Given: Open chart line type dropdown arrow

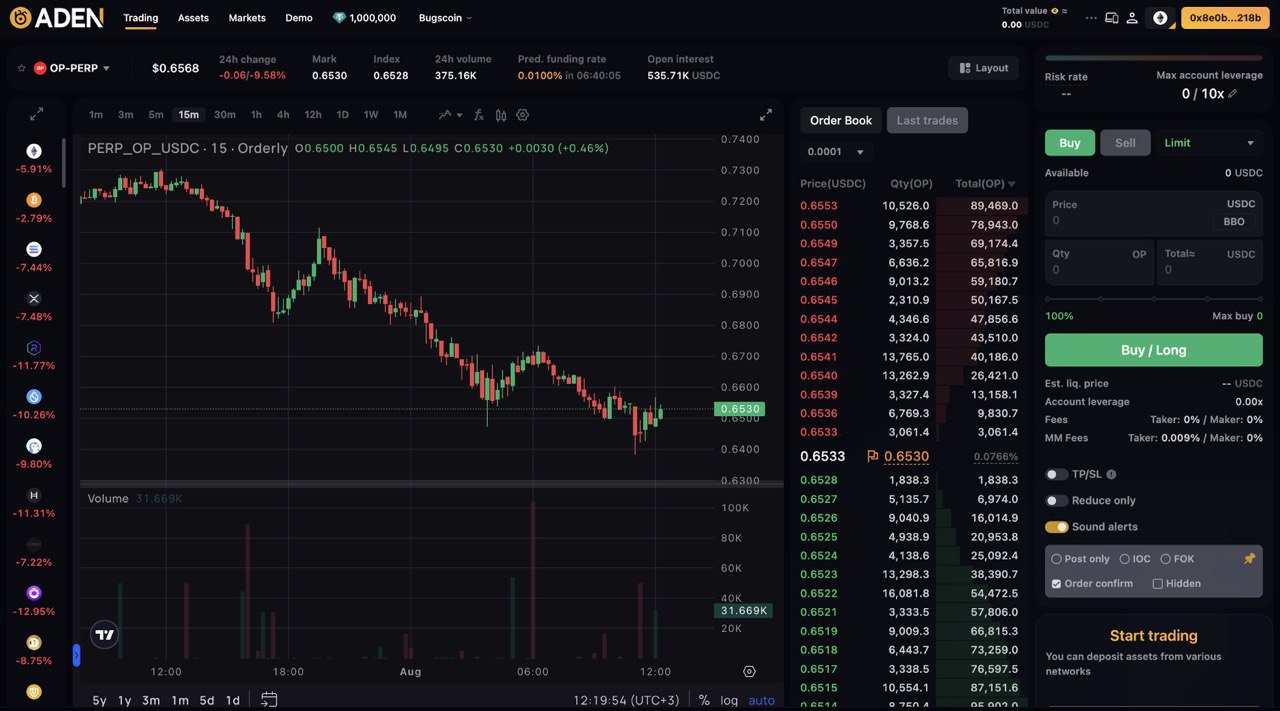Looking at the screenshot, I should click(x=459, y=115).
